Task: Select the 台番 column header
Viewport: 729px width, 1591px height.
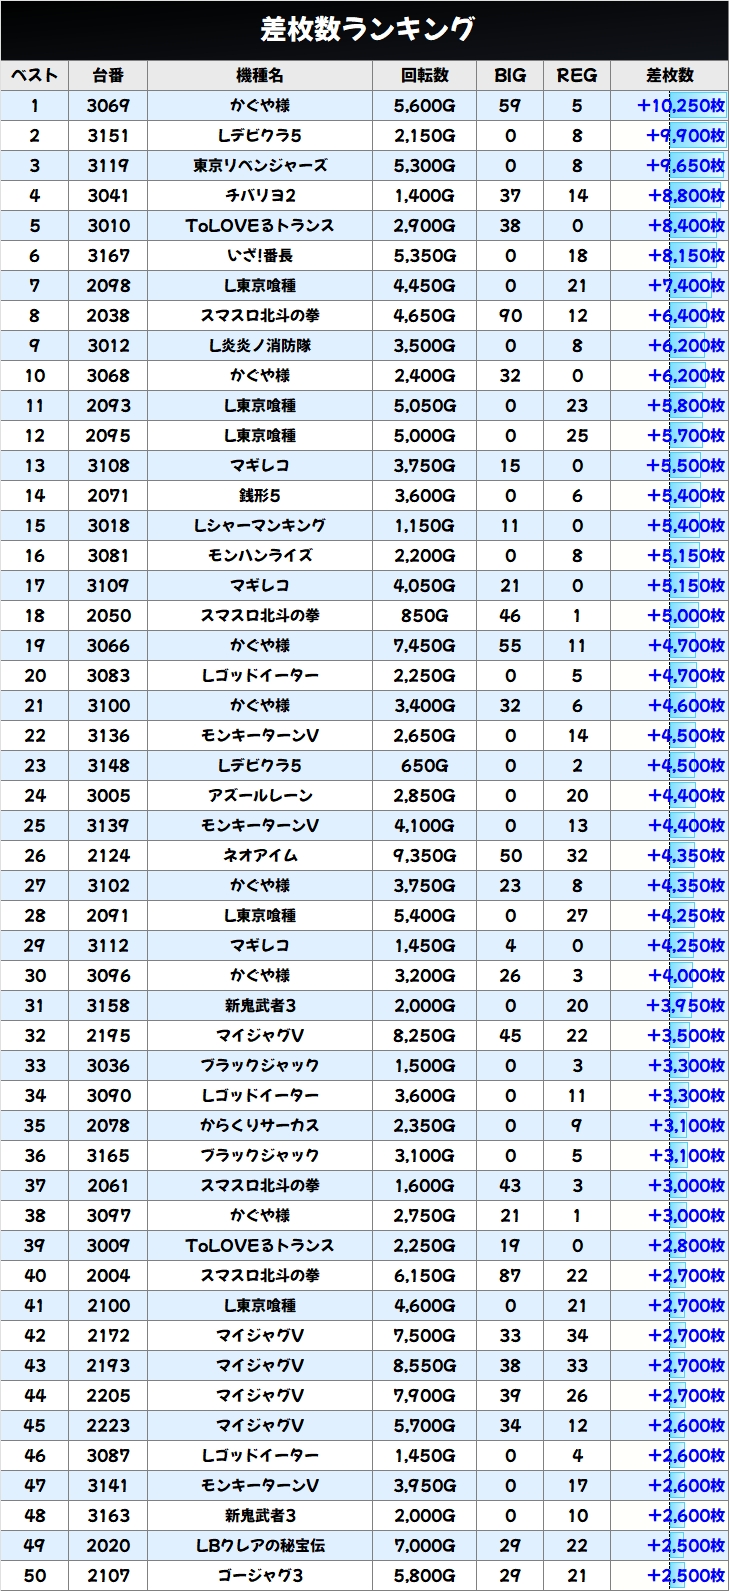Action: tap(108, 76)
